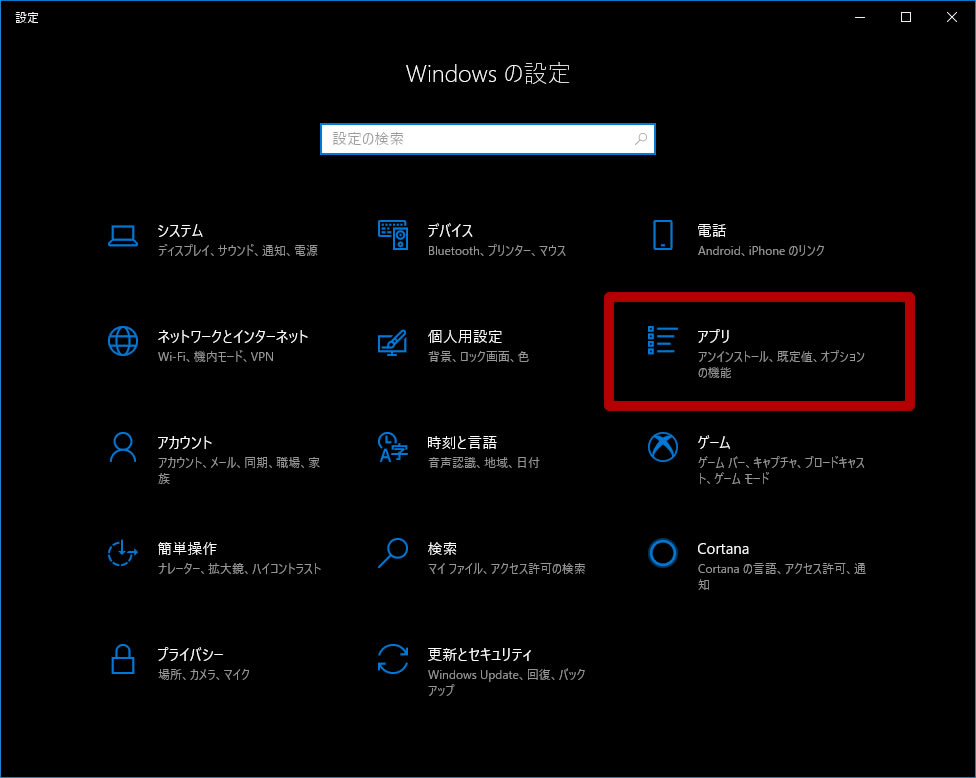Minimize the 設定 window
976x778 pixels.
coord(860,17)
